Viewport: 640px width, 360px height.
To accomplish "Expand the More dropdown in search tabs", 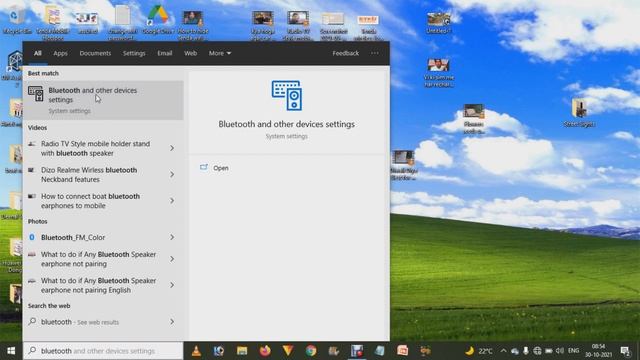I will click(220, 53).
